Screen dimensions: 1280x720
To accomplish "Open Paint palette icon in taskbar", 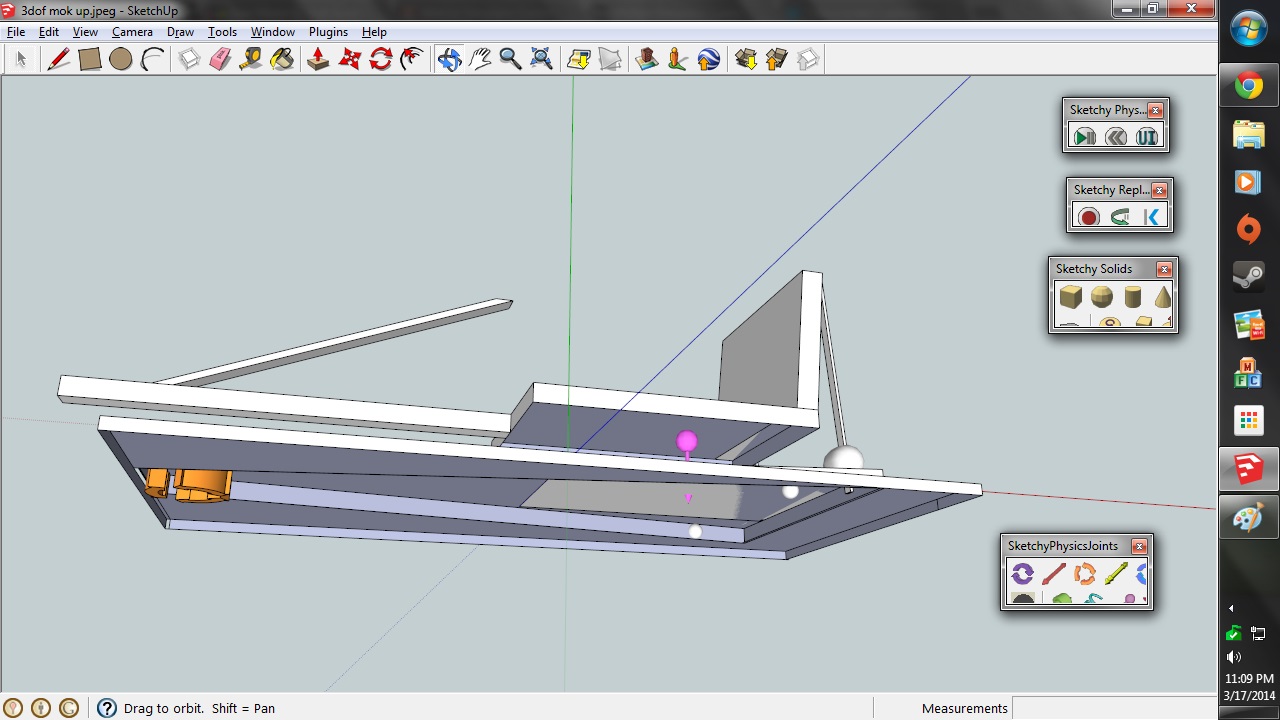I will click(1249, 516).
